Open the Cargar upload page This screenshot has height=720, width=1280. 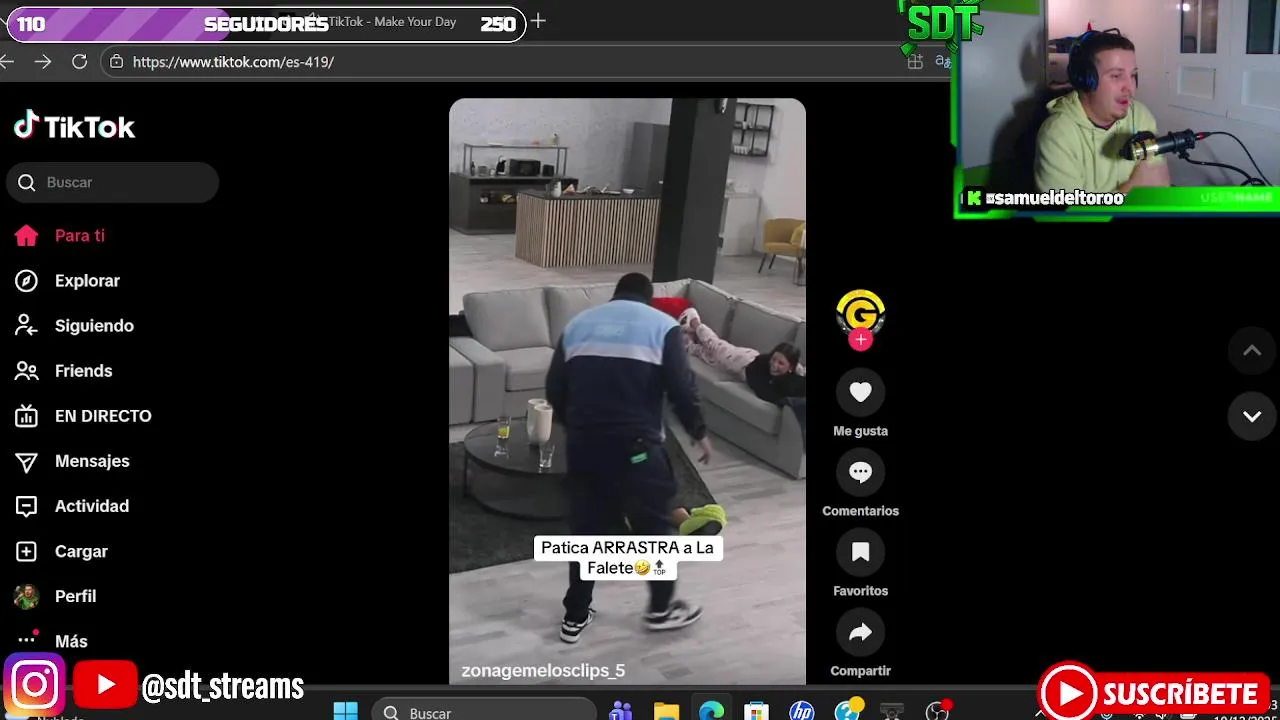81,551
